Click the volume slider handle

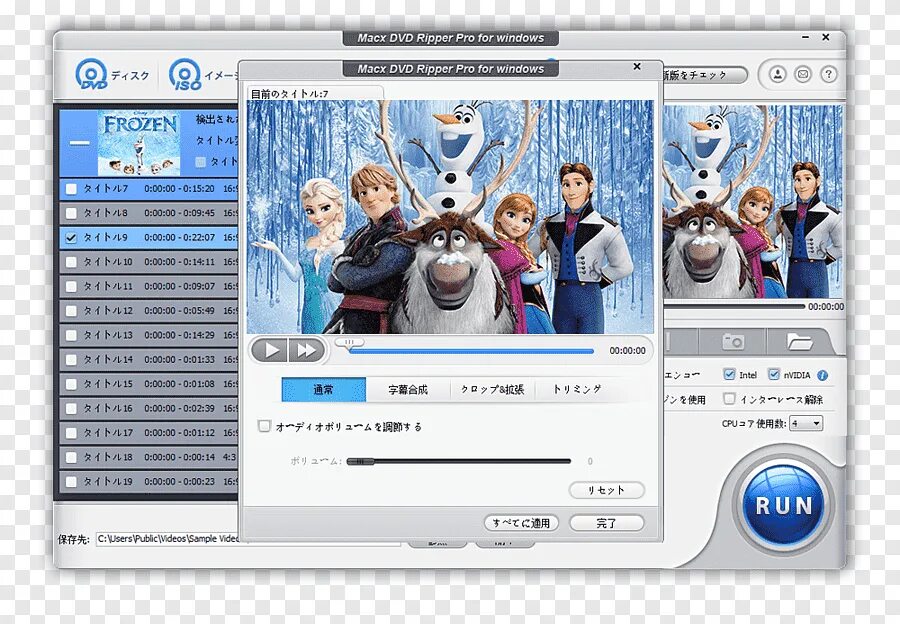[x=360, y=461]
